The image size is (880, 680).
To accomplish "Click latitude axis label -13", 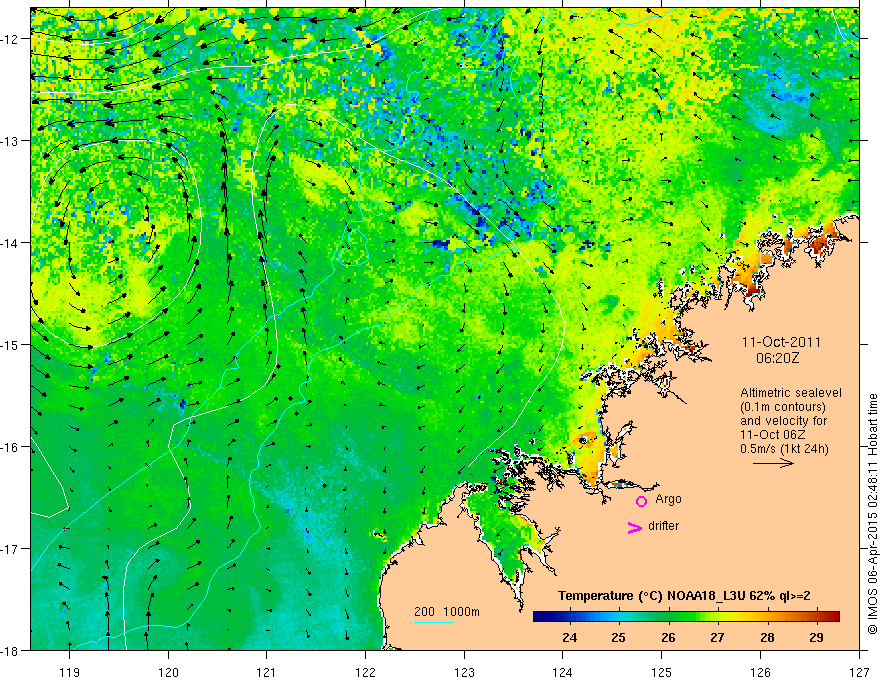I will [11, 141].
